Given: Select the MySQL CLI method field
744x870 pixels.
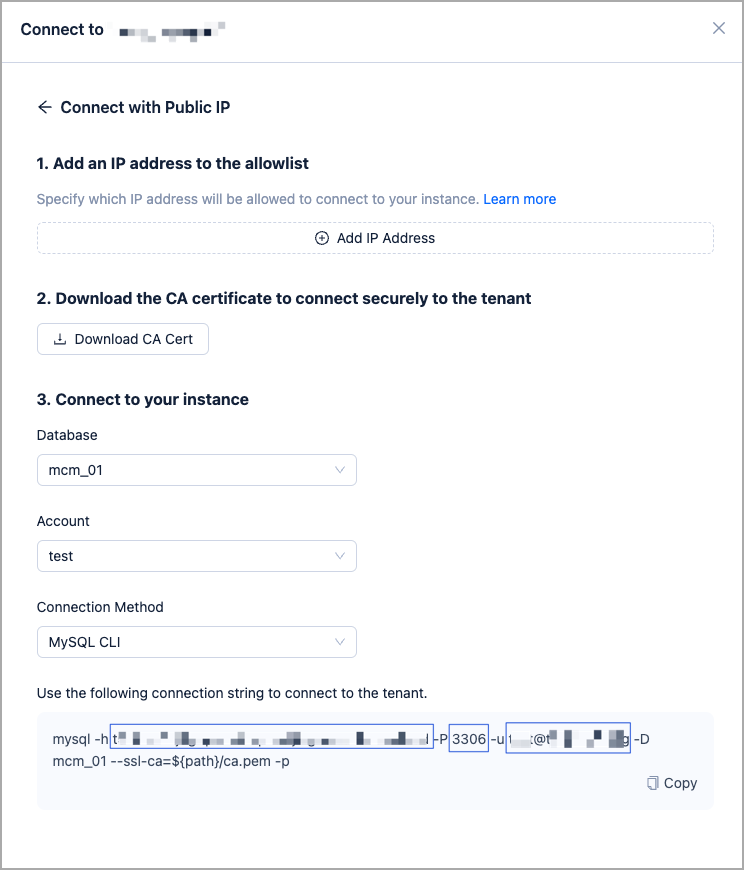Looking at the screenshot, I should pos(180,642).
